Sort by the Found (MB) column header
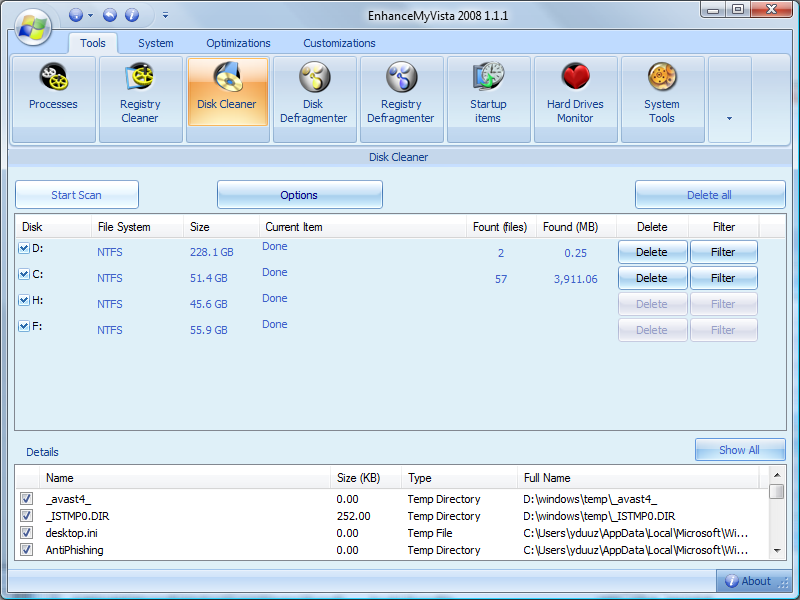Screen dimensions: 800x600 point(576,227)
